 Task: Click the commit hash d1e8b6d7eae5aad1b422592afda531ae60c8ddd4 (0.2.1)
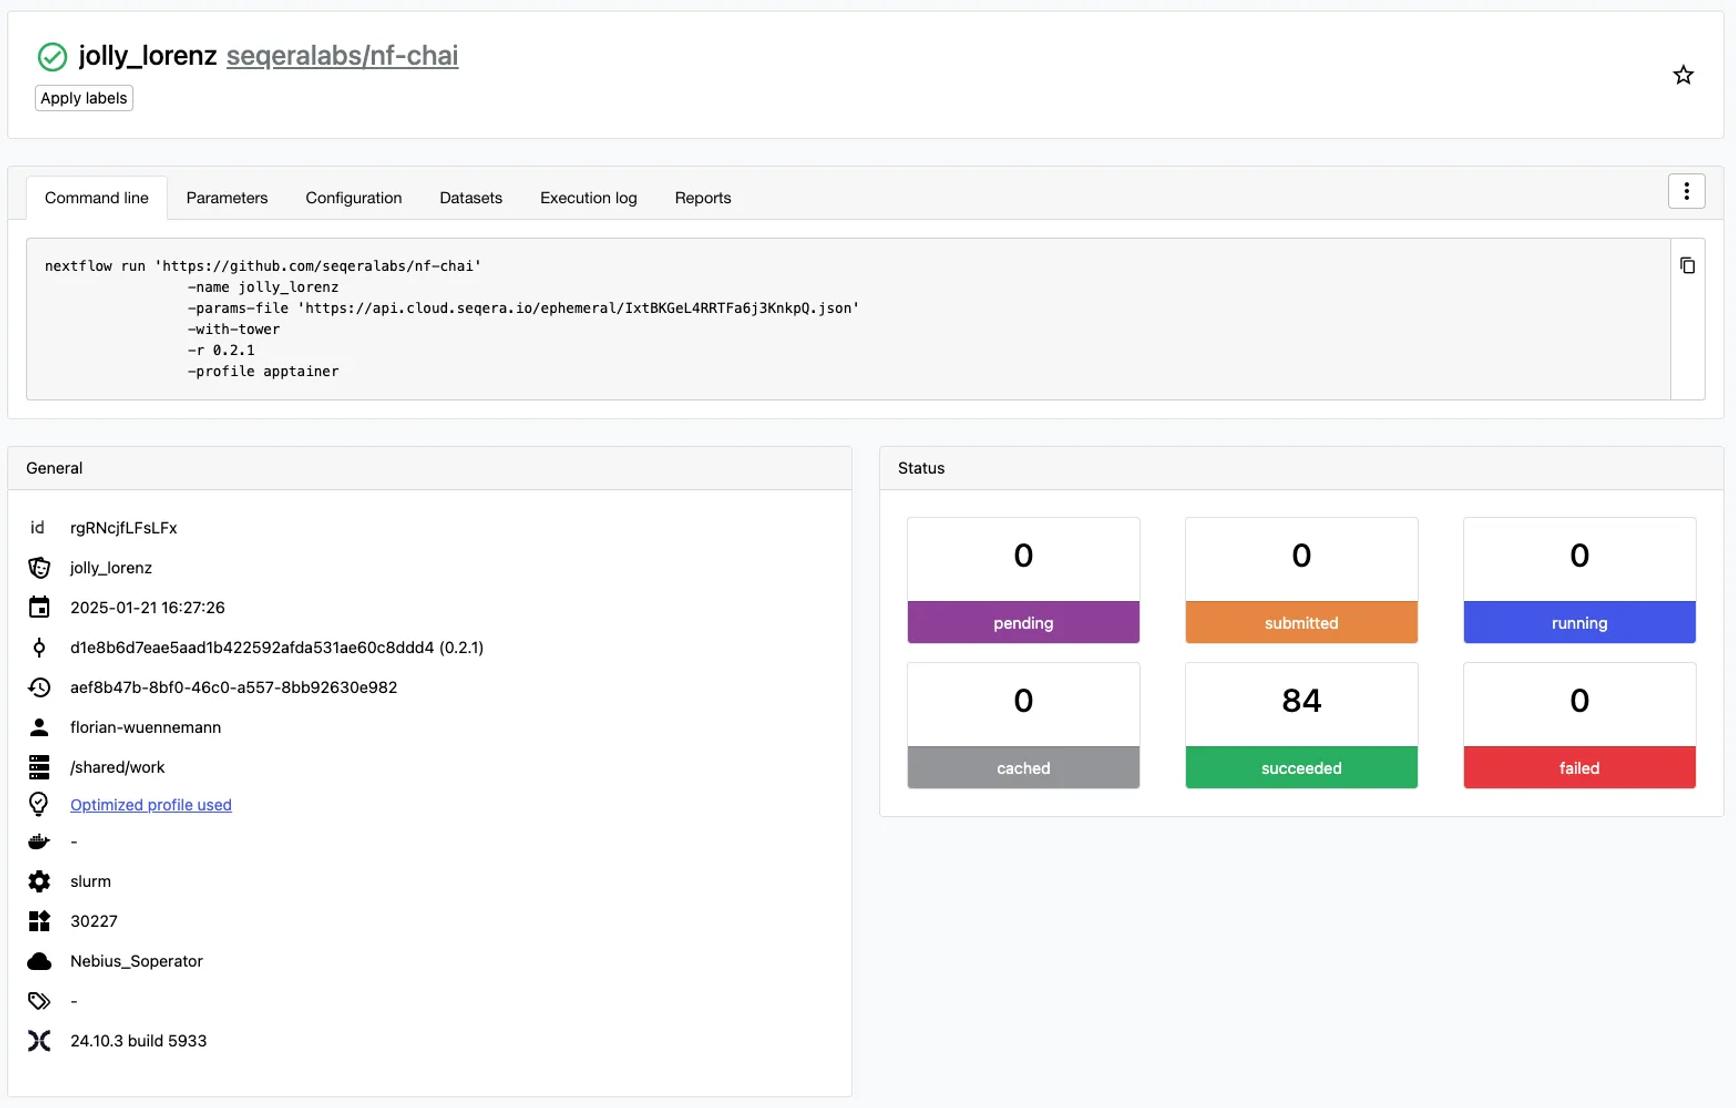277,648
